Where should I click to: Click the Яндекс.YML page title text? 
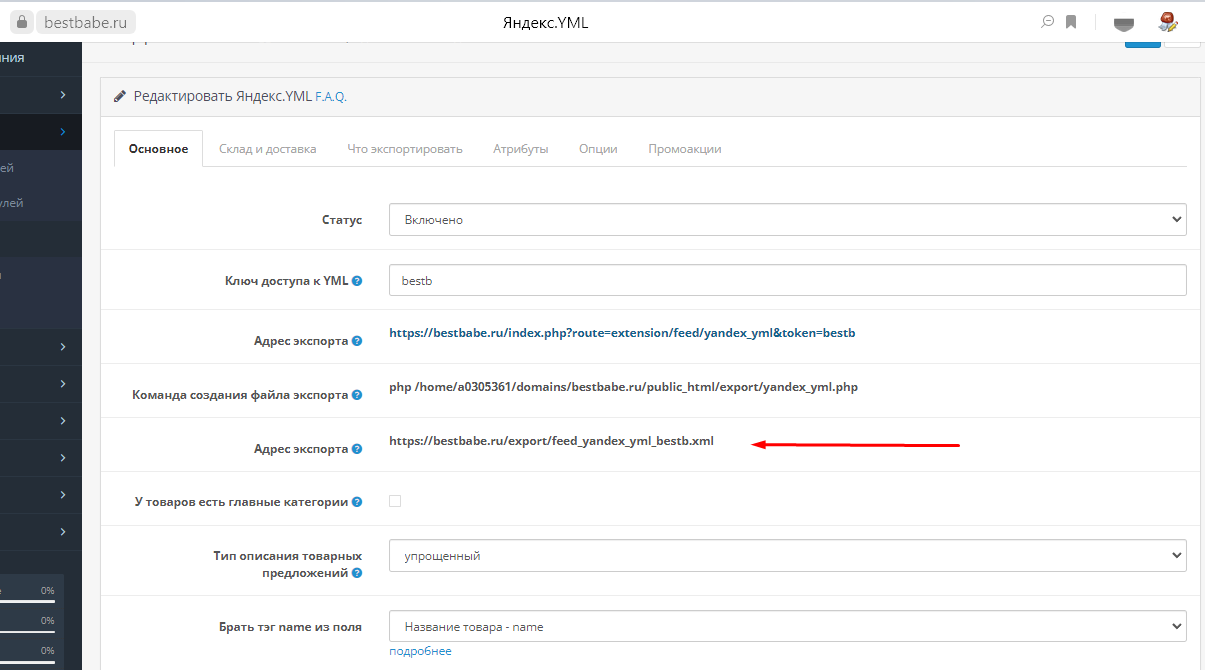coord(545,22)
